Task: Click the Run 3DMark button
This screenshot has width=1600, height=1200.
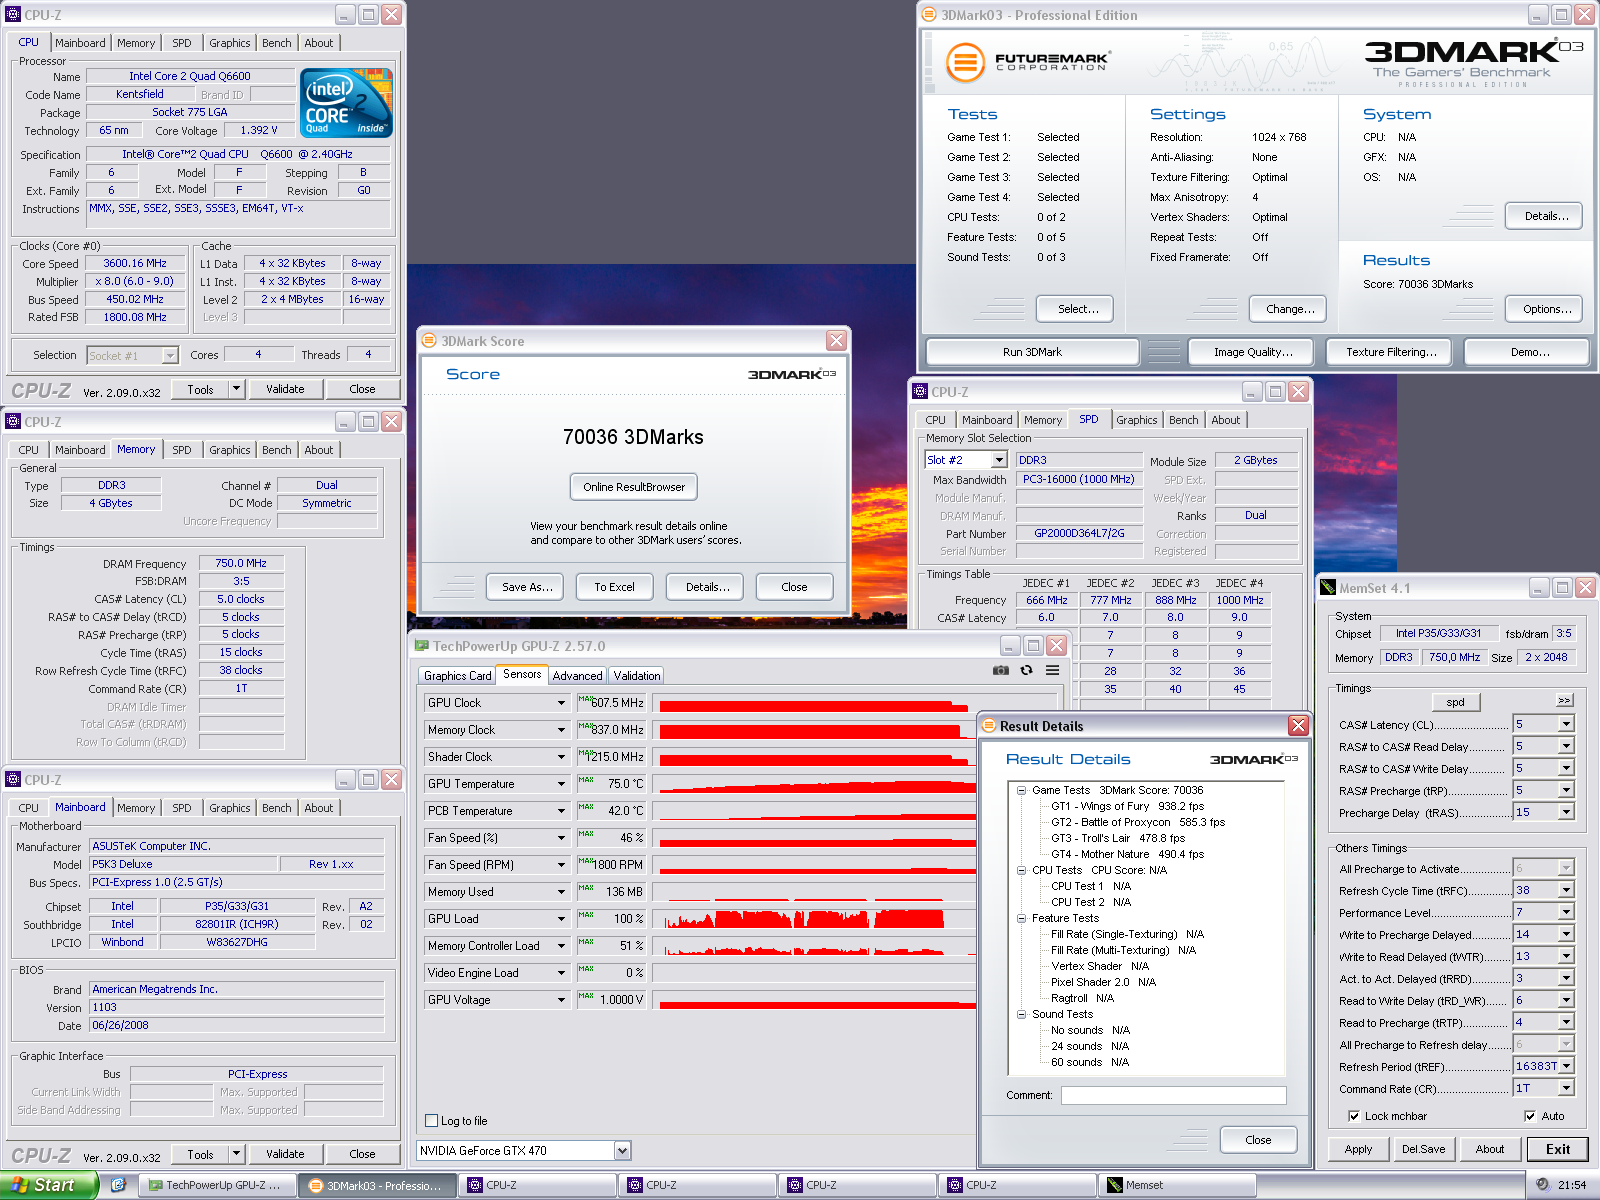Action: 1032,352
